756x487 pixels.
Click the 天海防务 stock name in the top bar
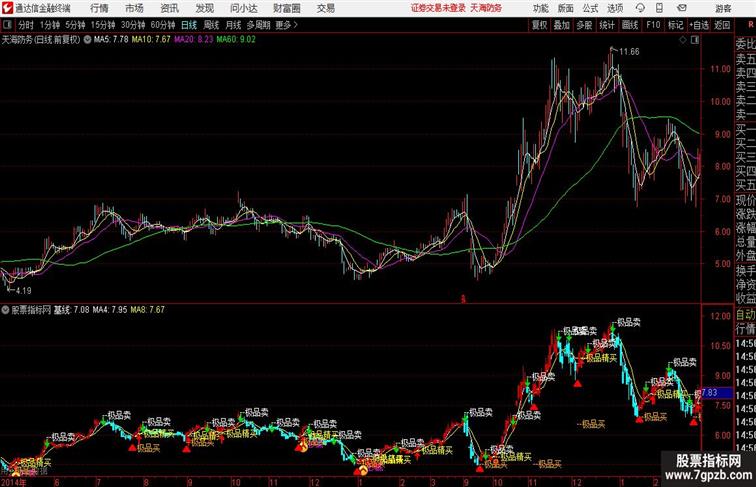[486, 8]
